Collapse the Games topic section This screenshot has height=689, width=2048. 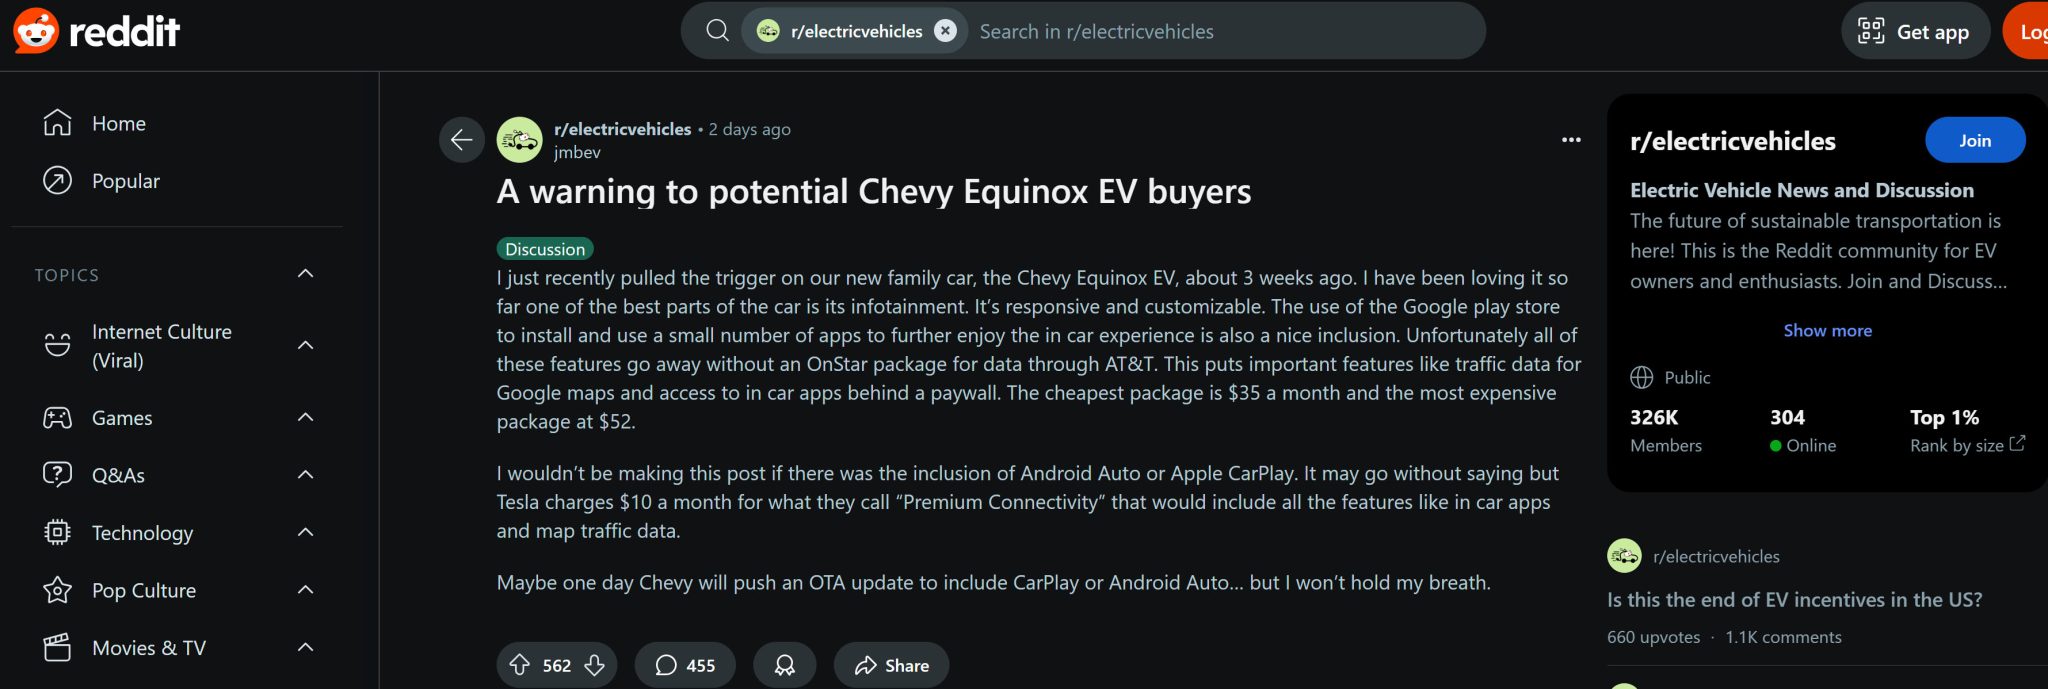(305, 417)
